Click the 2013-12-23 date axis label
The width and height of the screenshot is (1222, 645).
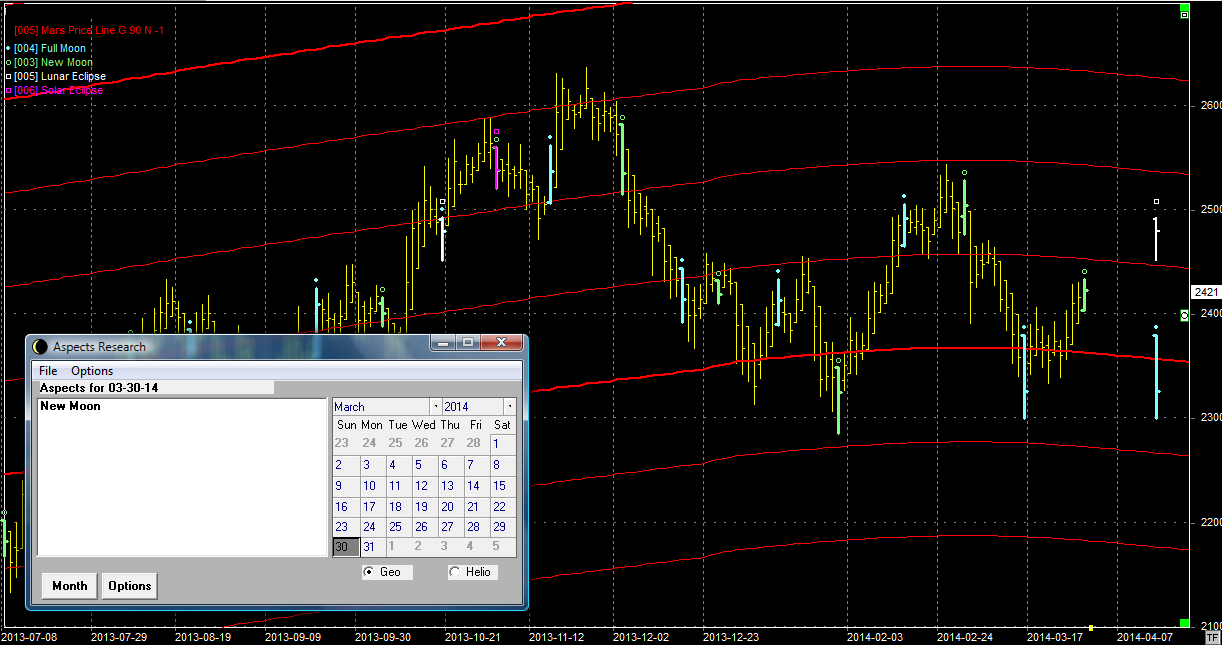[x=731, y=636]
